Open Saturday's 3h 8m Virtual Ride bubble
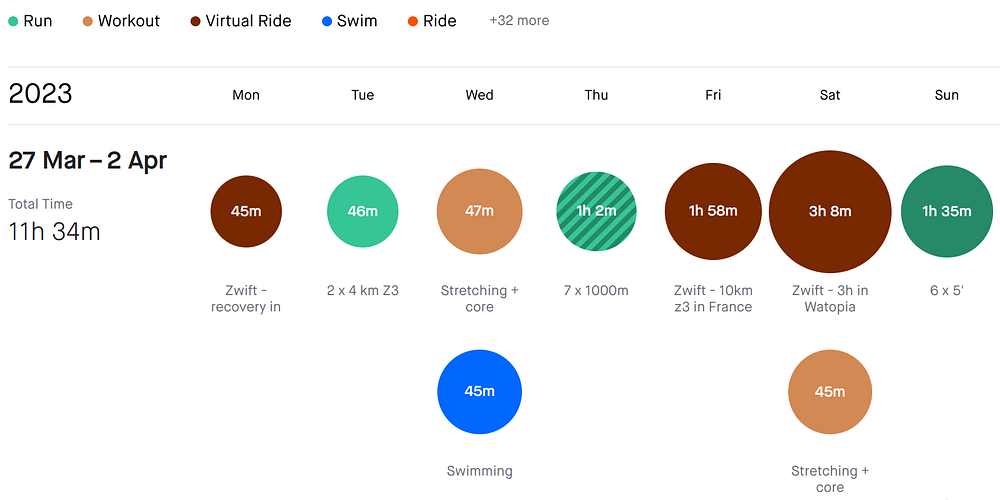The image size is (1000, 500). pos(830,211)
